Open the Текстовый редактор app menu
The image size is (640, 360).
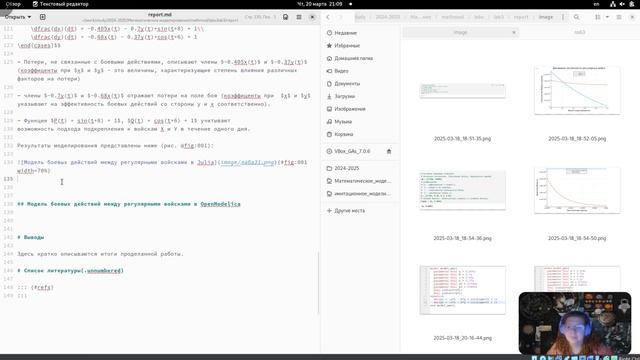tap(60, 4)
